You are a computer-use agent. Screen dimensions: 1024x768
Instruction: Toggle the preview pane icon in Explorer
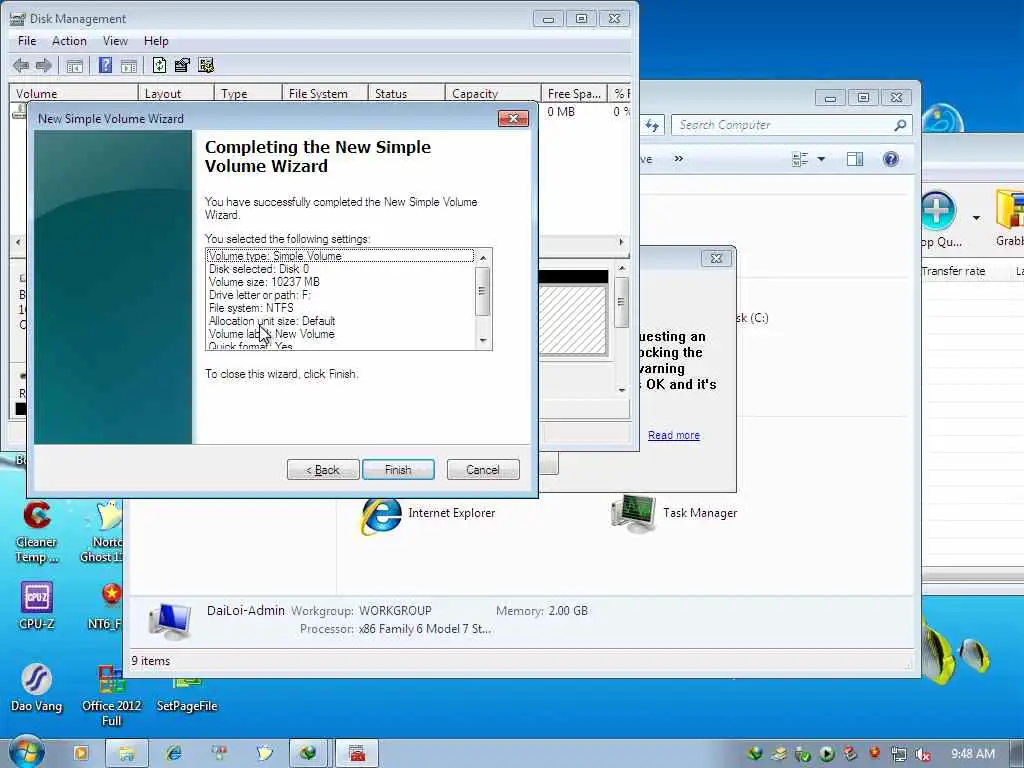click(x=855, y=159)
